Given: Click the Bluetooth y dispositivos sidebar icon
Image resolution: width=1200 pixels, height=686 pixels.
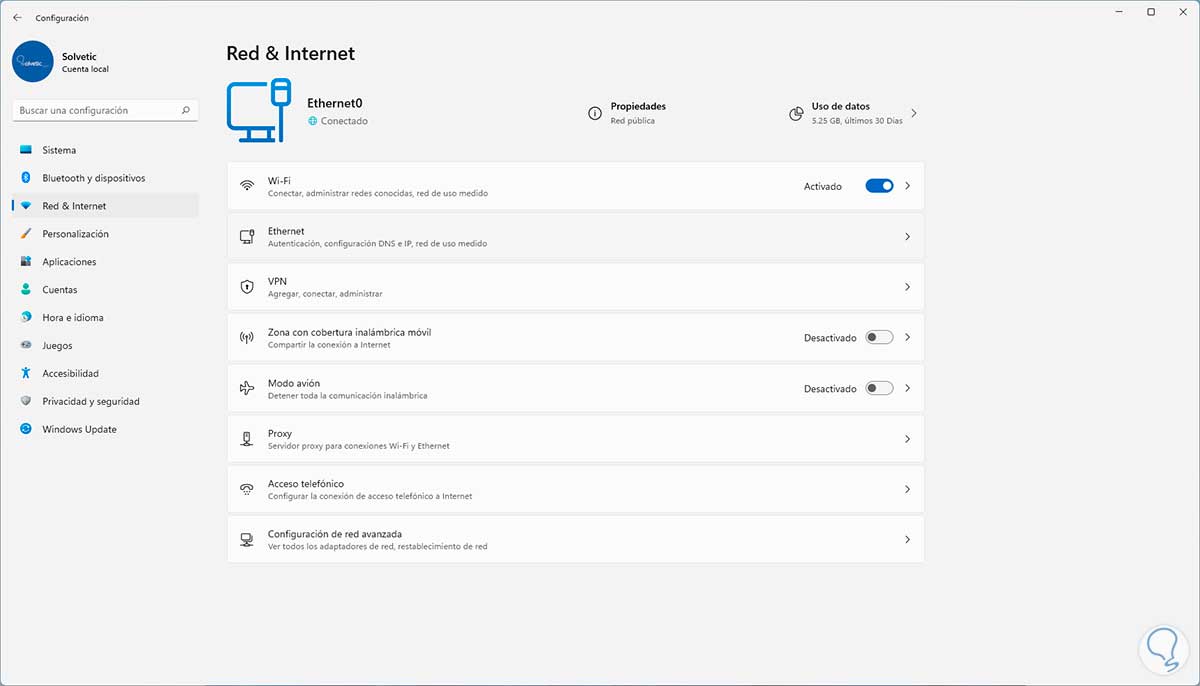Looking at the screenshot, I should pos(26,178).
